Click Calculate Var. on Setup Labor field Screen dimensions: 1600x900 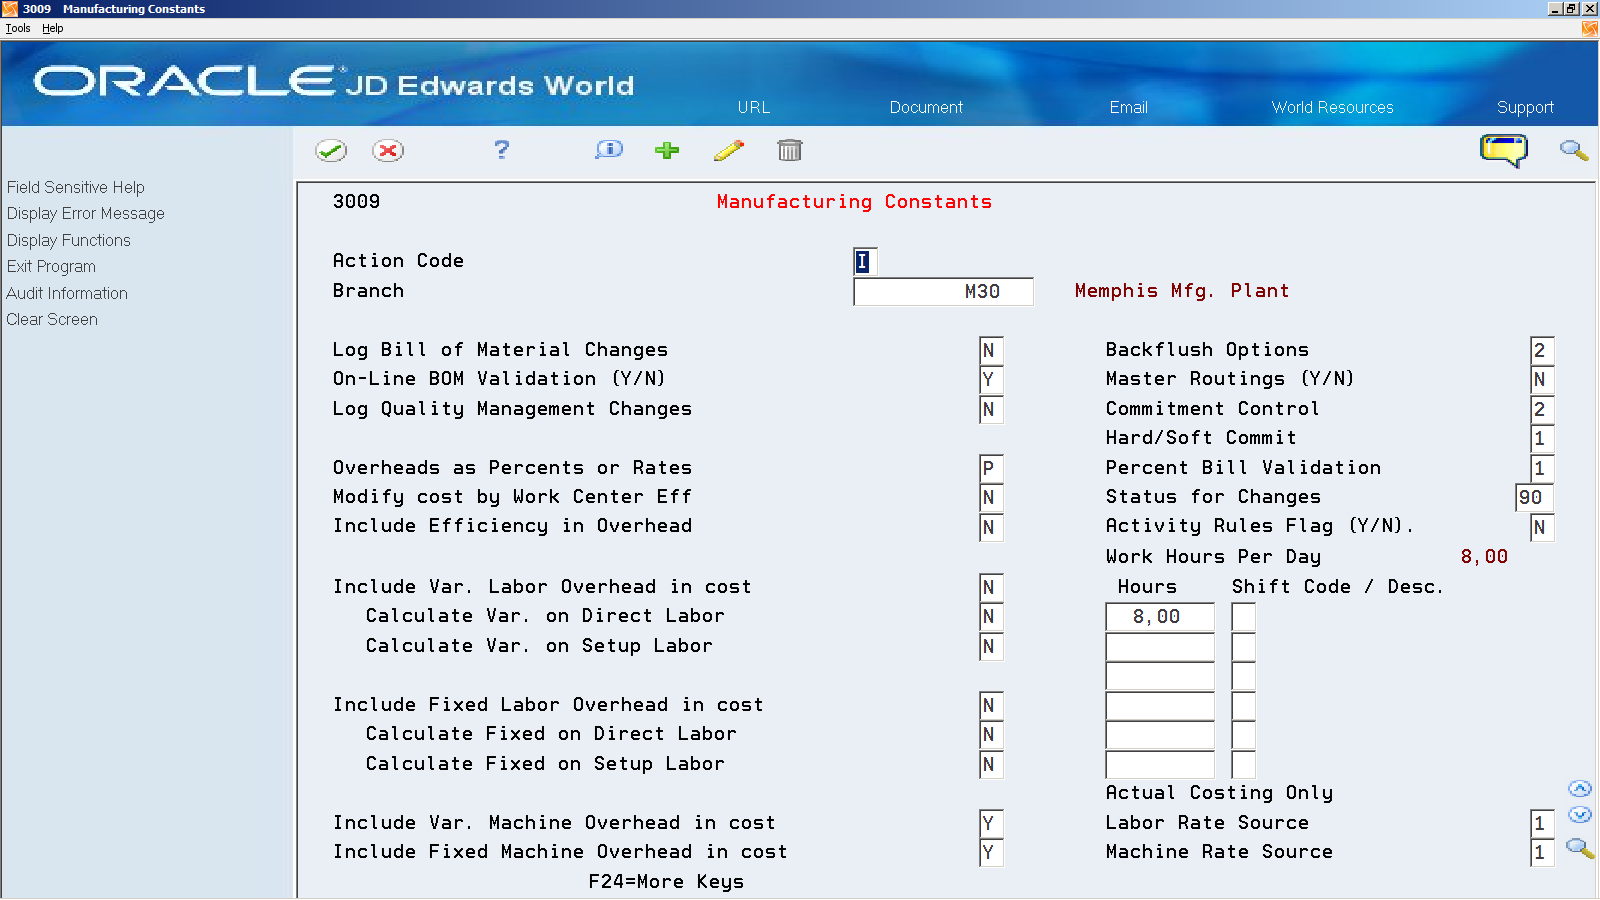(x=991, y=646)
